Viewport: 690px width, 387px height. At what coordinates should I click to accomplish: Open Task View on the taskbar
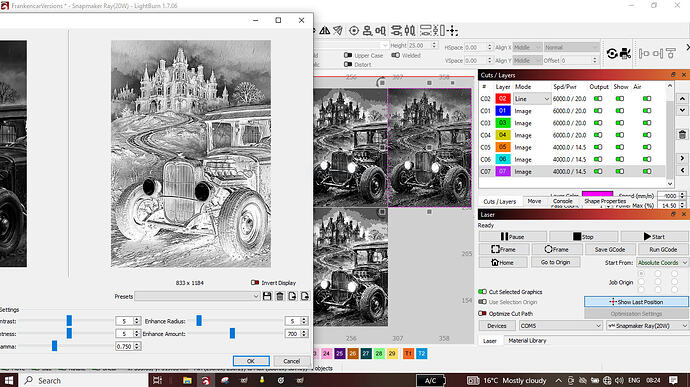[x=157, y=380]
